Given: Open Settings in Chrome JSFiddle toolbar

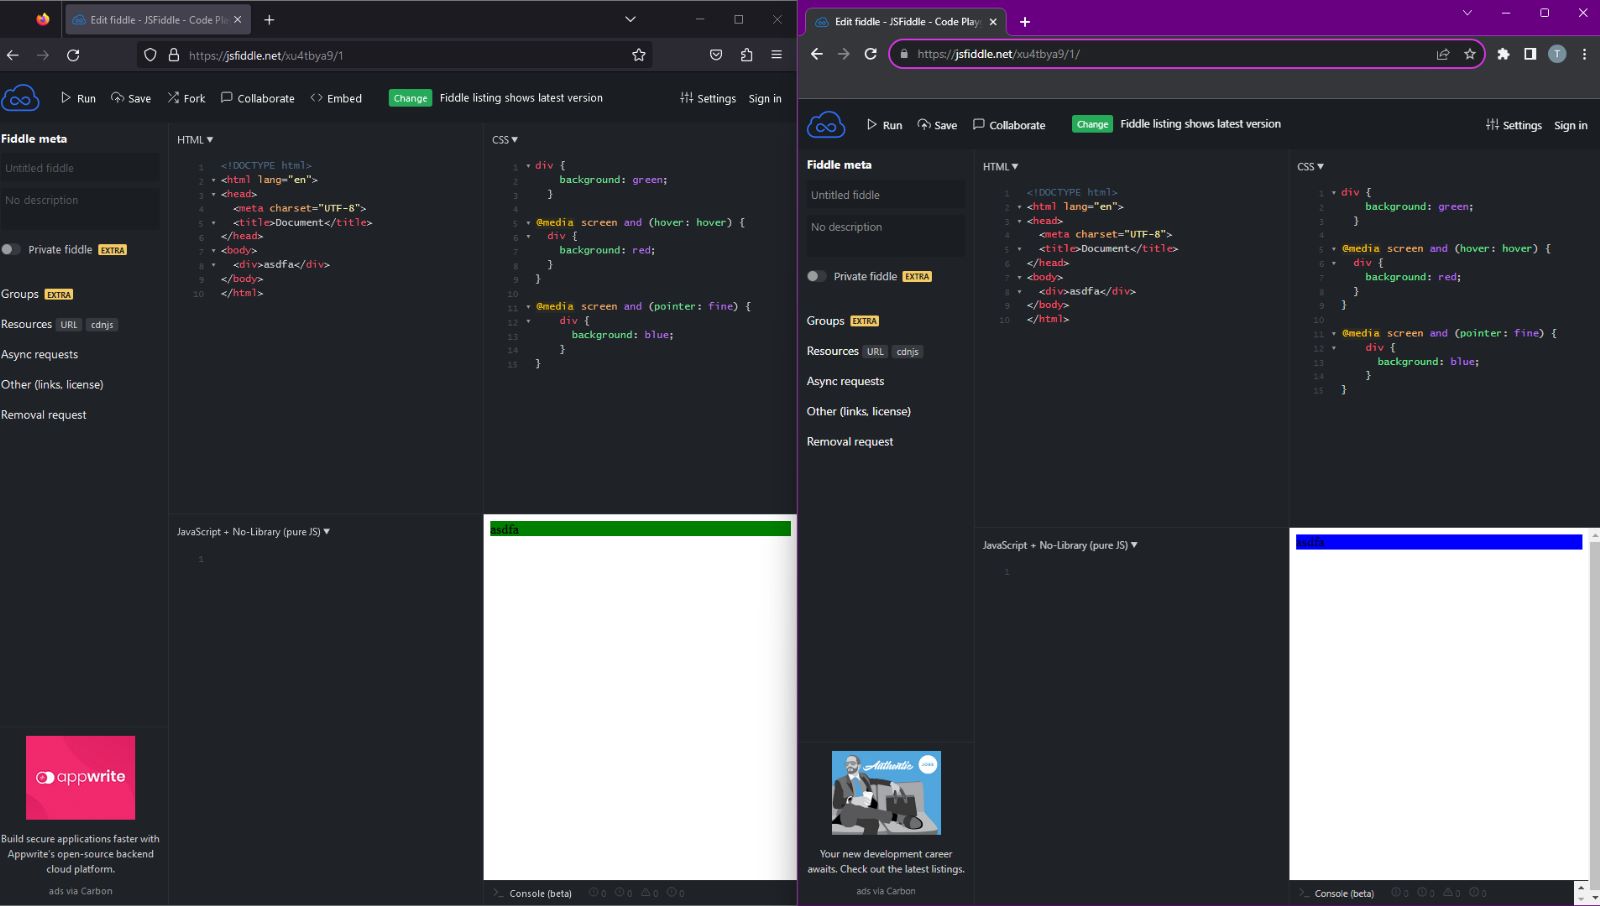Looking at the screenshot, I should 1514,125.
